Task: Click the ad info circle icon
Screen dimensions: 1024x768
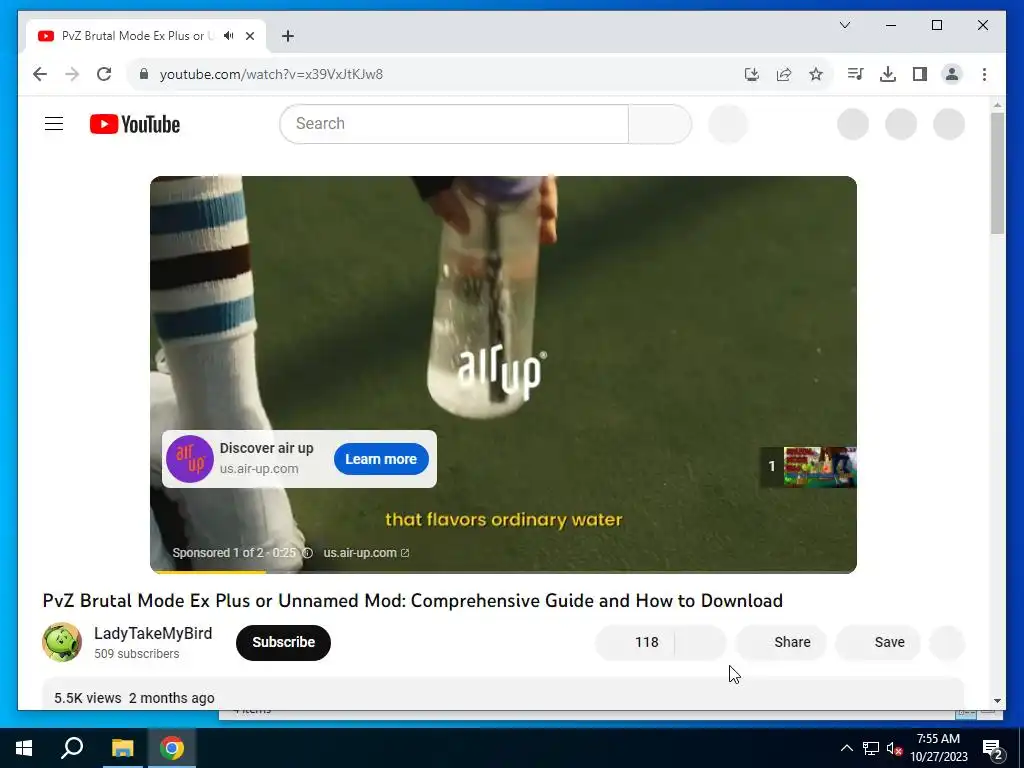Action: click(308, 552)
